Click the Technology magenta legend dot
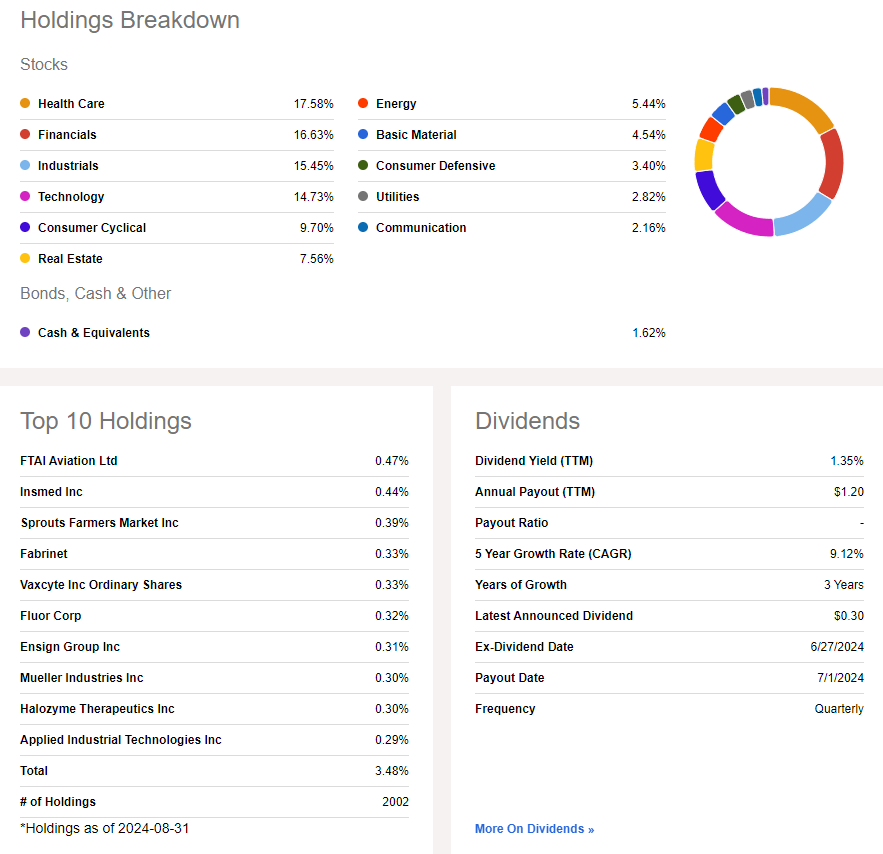 click(25, 197)
